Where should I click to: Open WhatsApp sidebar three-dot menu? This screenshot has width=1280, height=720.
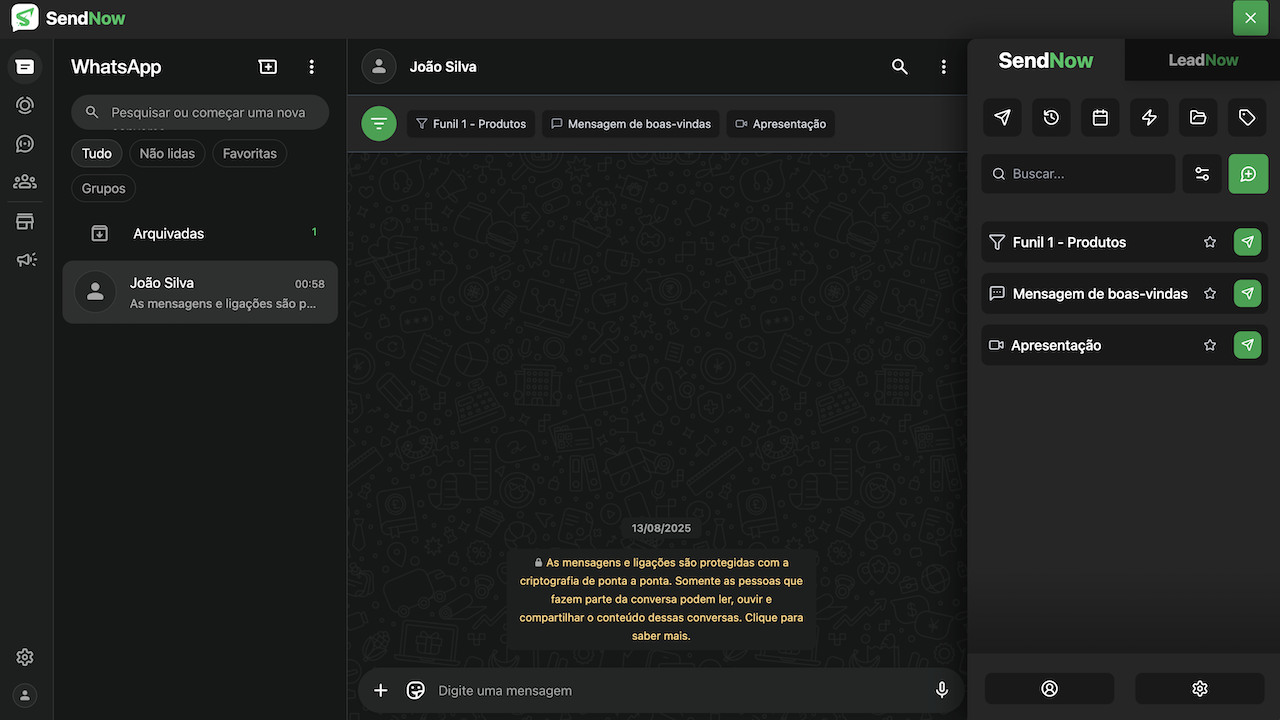point(312,67)
